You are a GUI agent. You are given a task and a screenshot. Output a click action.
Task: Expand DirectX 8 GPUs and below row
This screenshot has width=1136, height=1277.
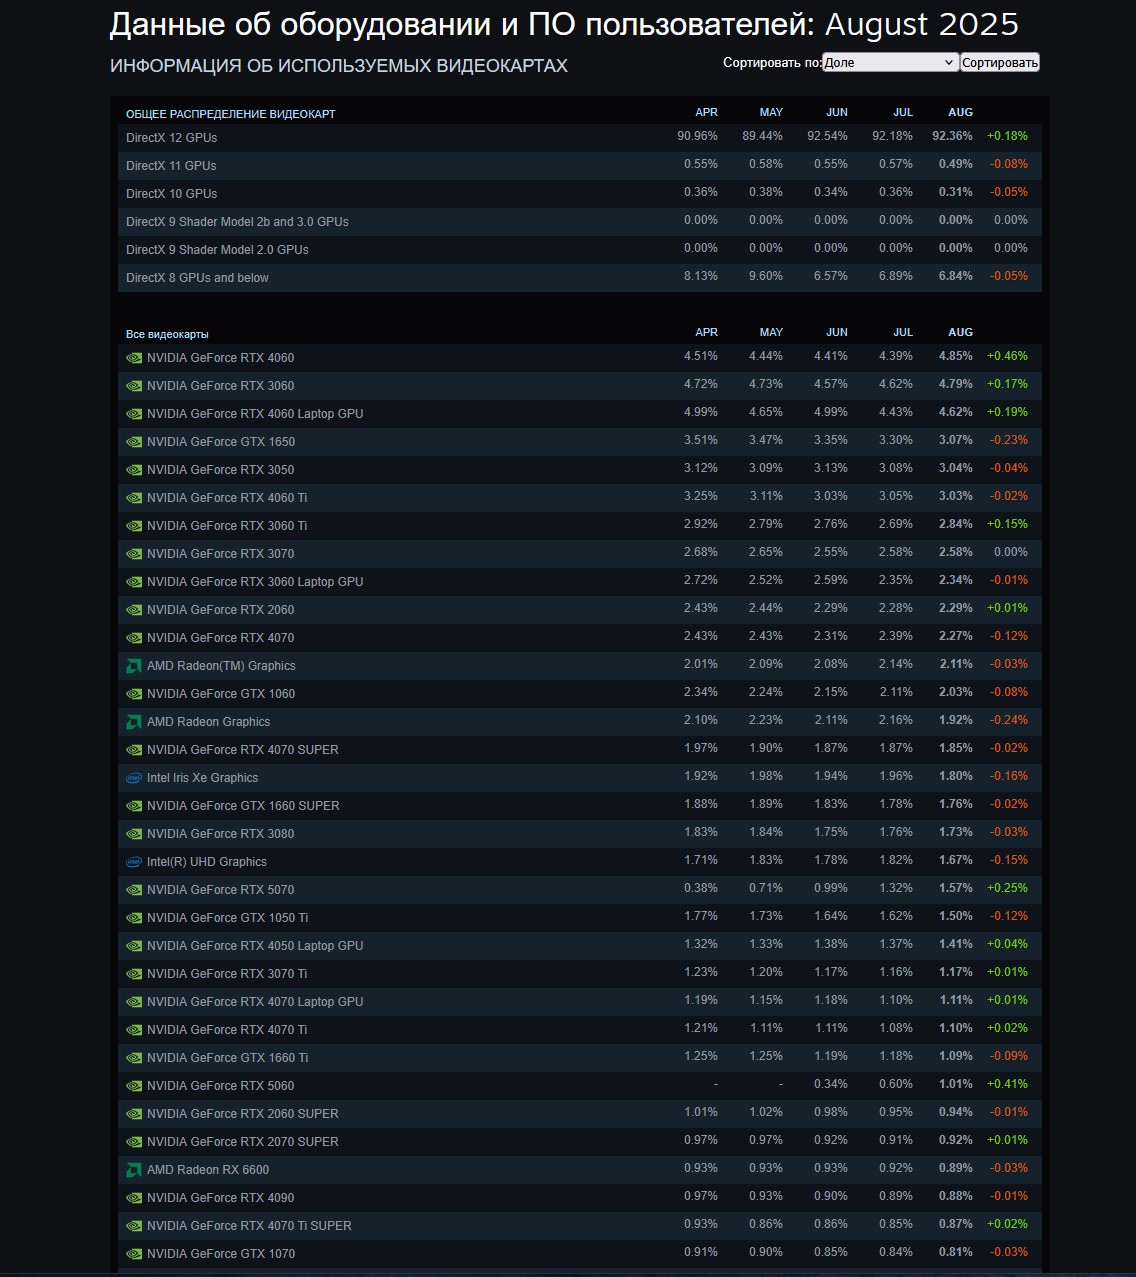point(580,277)
